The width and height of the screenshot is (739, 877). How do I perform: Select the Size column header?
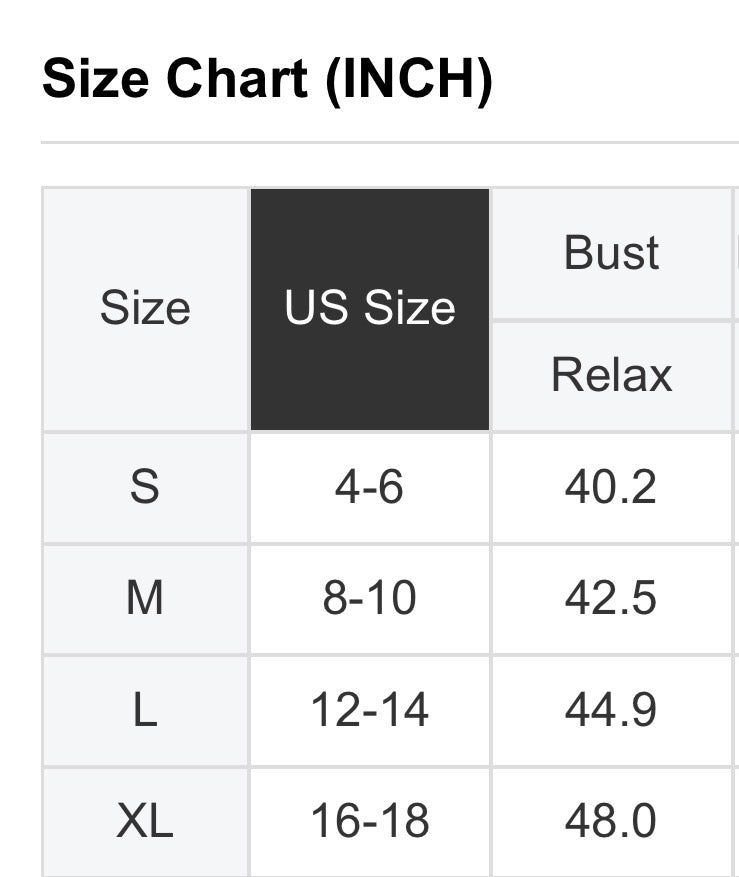point(145,309)
